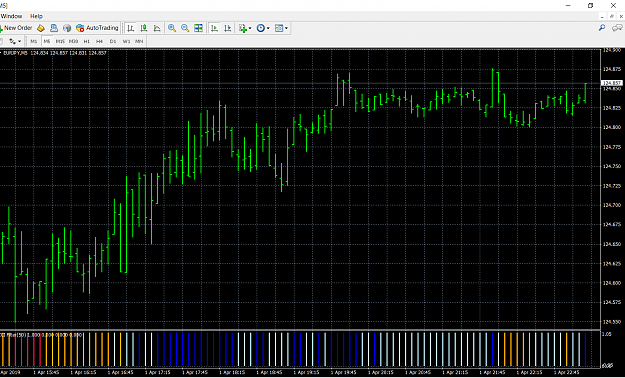This screenshot has width=625, height=378.
Task: Switch chart to bar chart style
Action: point(130,28)
